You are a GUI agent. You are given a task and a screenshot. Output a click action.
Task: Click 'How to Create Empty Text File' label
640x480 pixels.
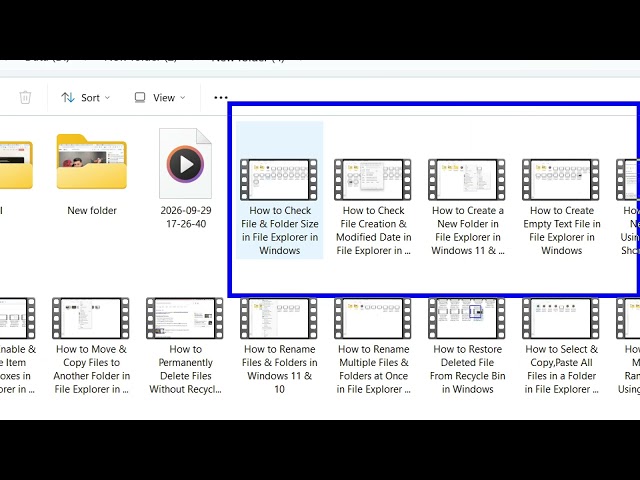click(562, 231)
